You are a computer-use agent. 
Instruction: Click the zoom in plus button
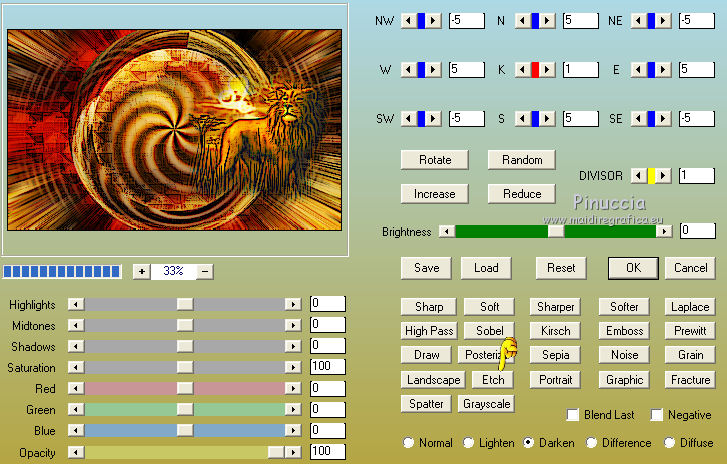coord(141,271)
